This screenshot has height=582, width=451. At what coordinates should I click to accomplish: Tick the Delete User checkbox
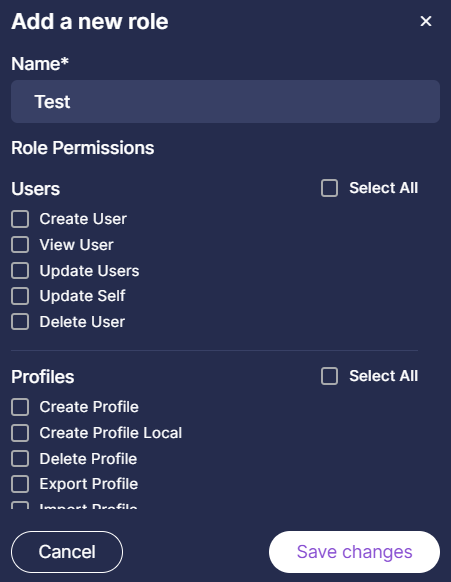[20, 322]
